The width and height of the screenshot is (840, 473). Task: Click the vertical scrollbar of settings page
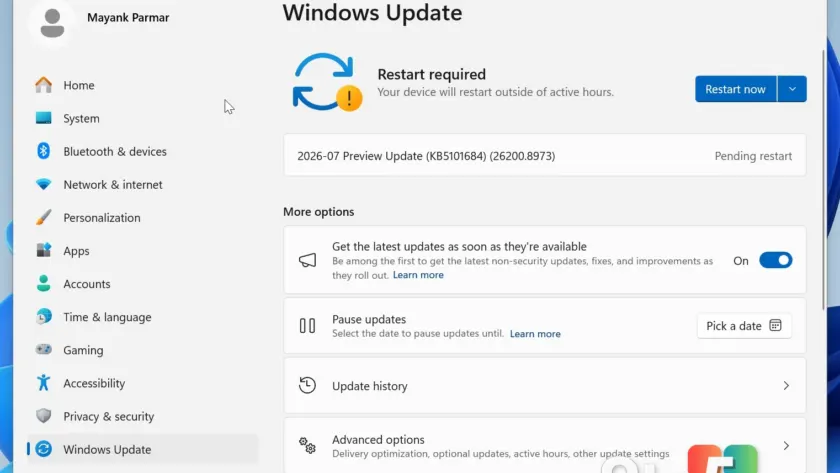click(824, 179)
